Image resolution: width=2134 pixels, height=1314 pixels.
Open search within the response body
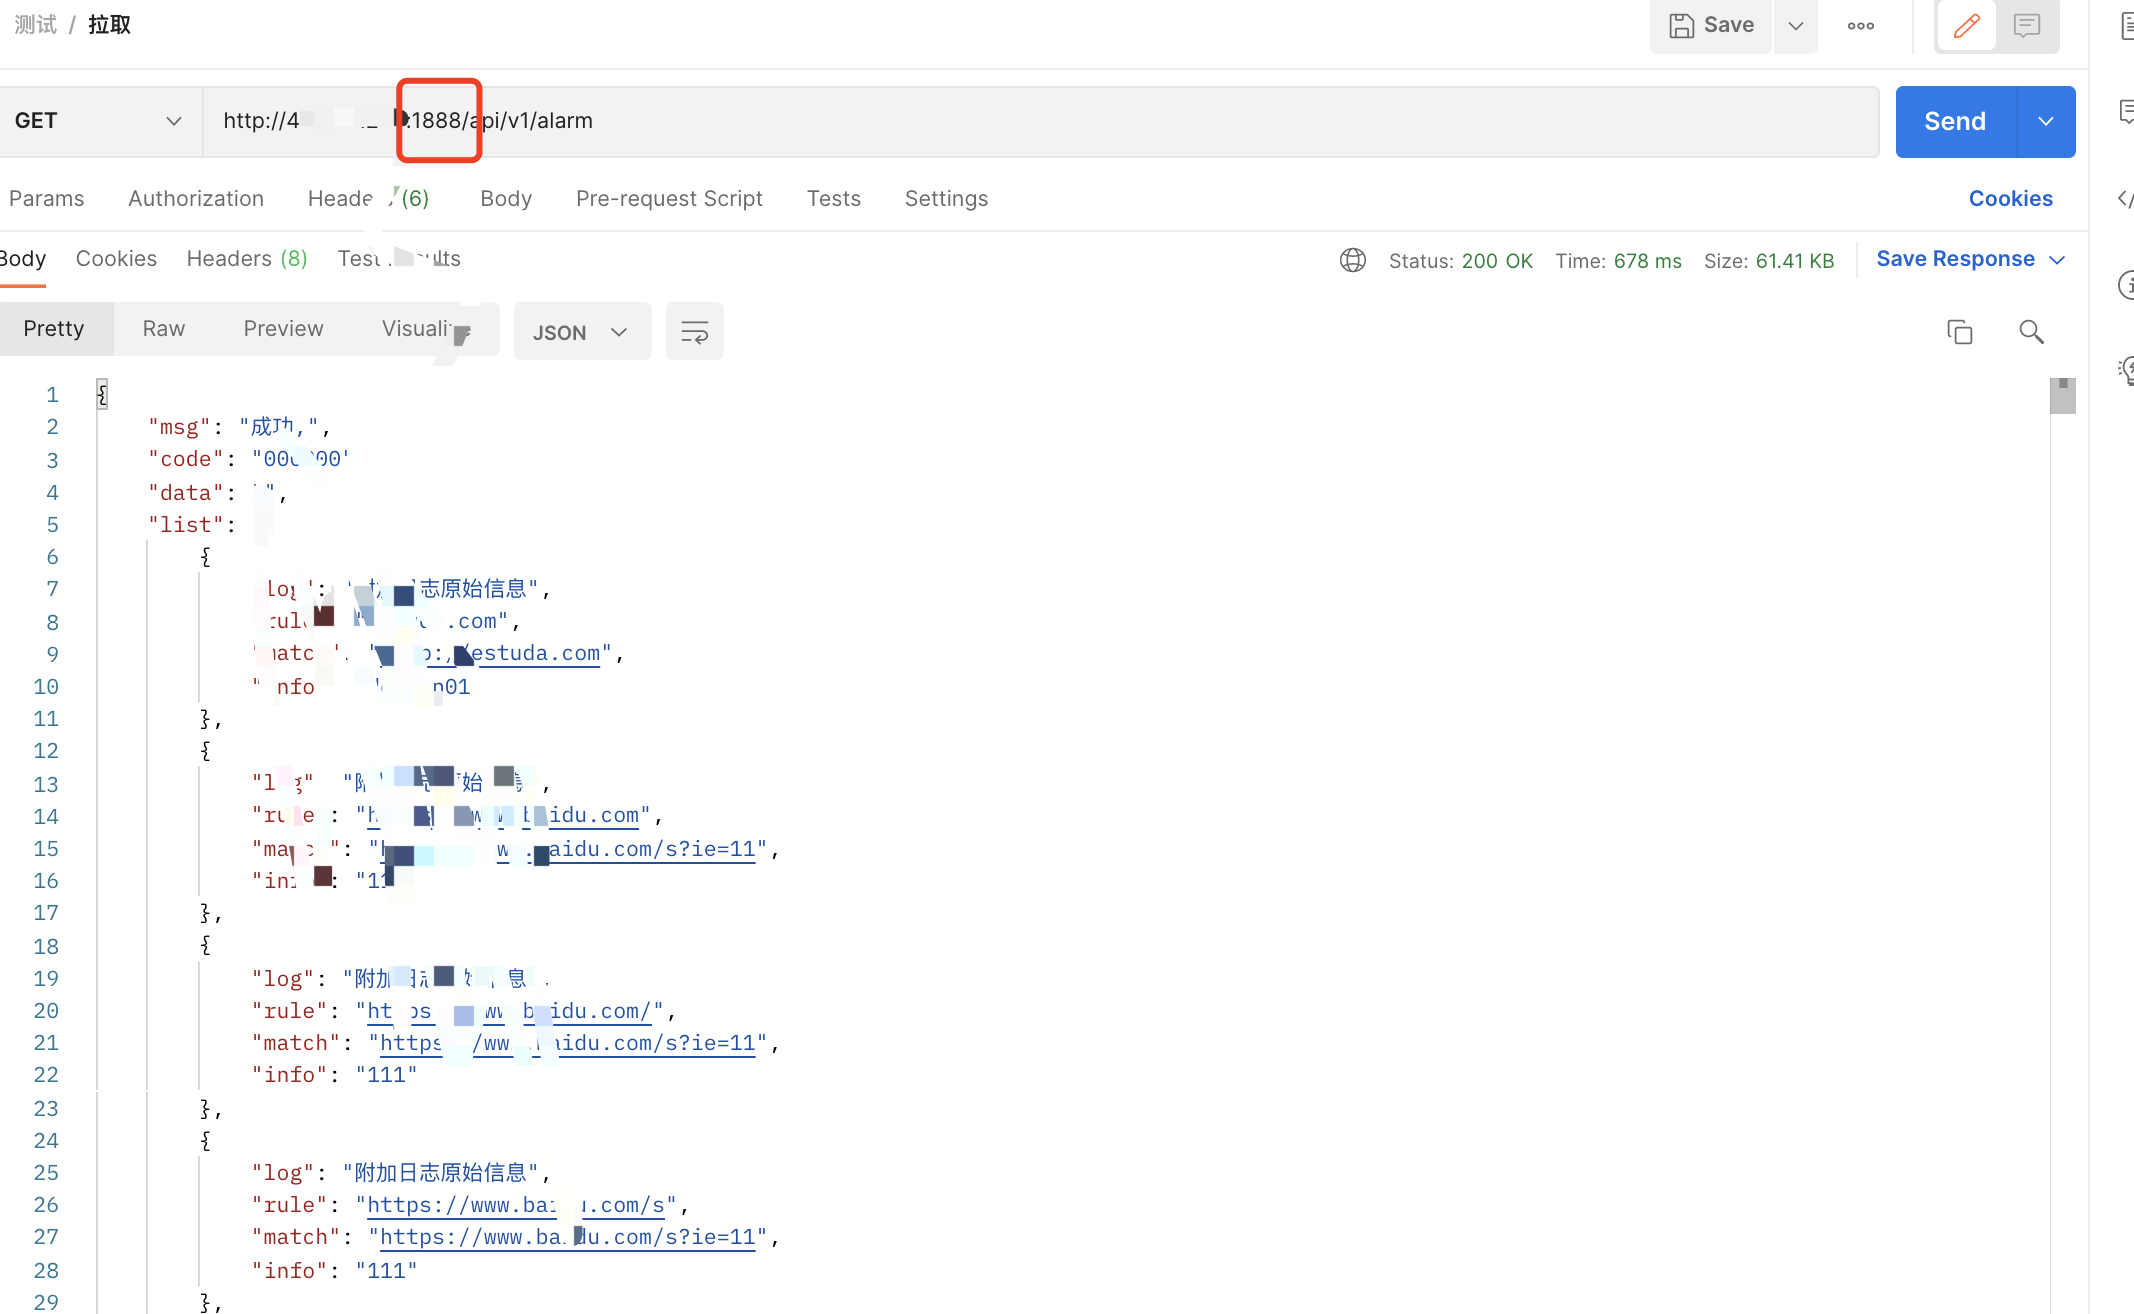tap(2031, 331)
